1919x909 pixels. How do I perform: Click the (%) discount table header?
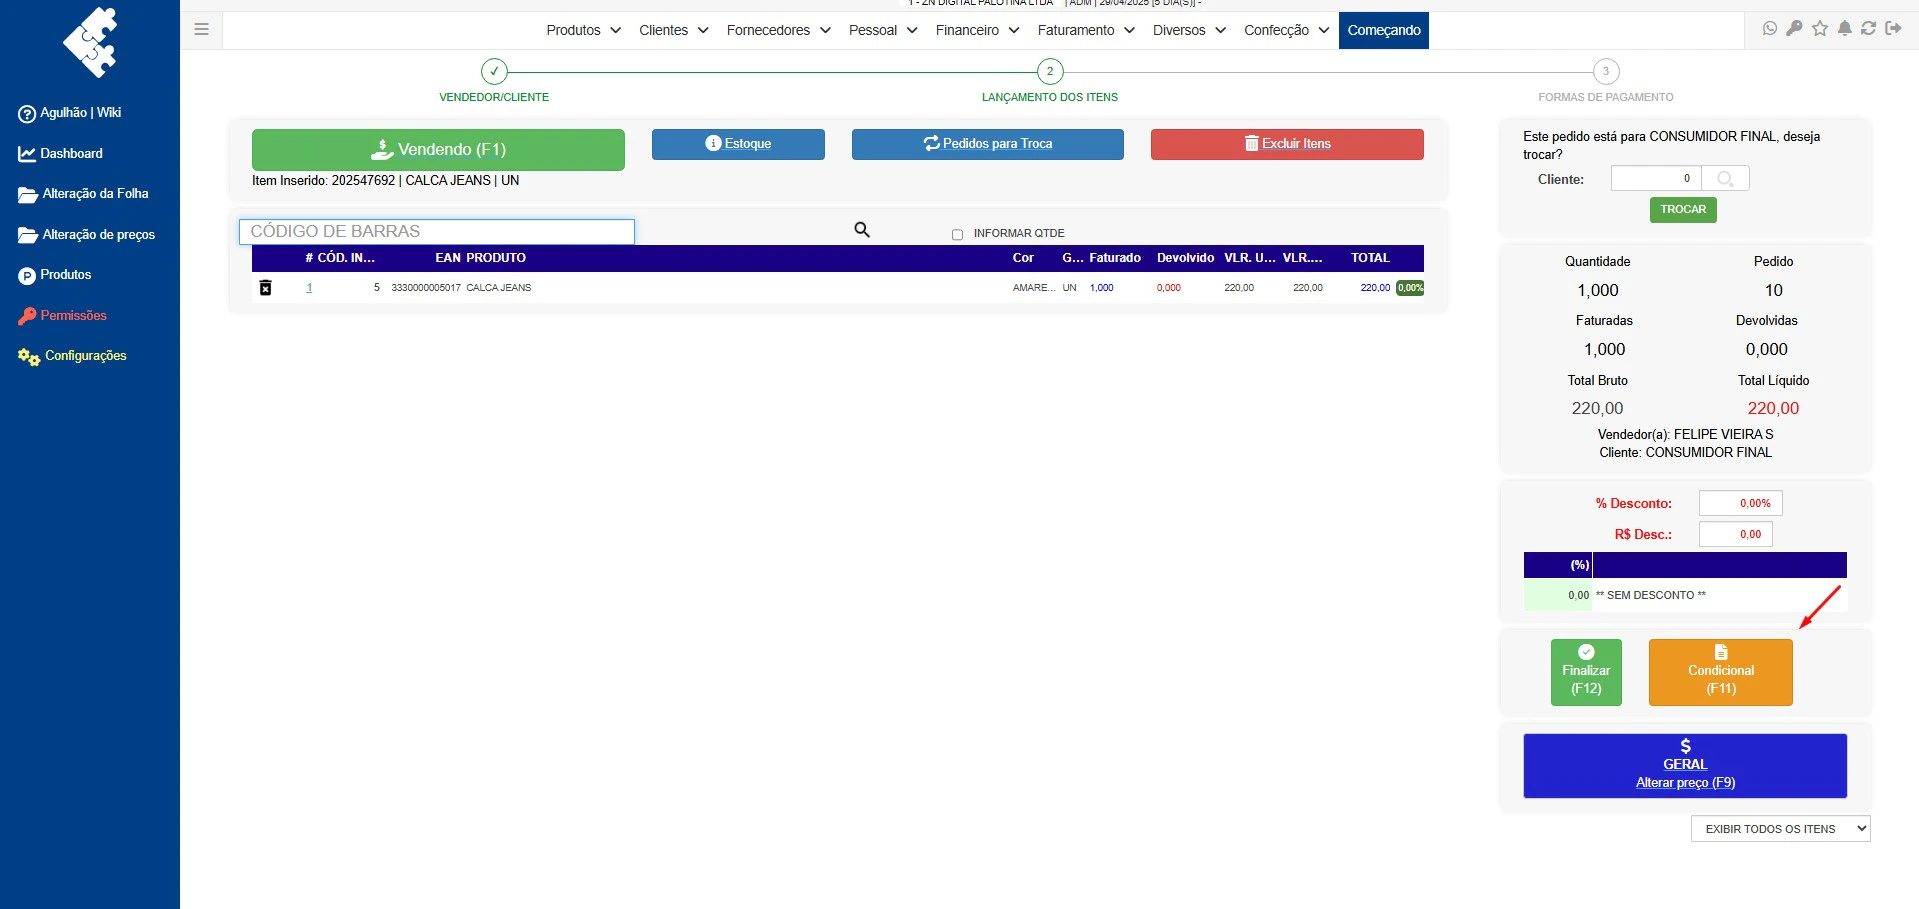1580,565
